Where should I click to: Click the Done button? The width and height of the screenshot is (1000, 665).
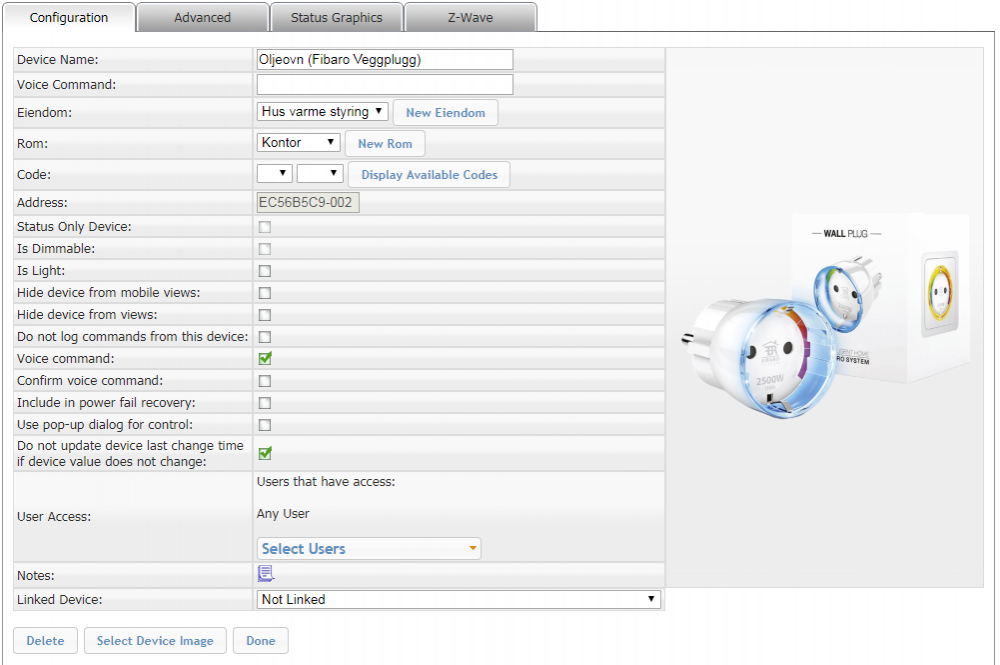[x=260, y=641]
